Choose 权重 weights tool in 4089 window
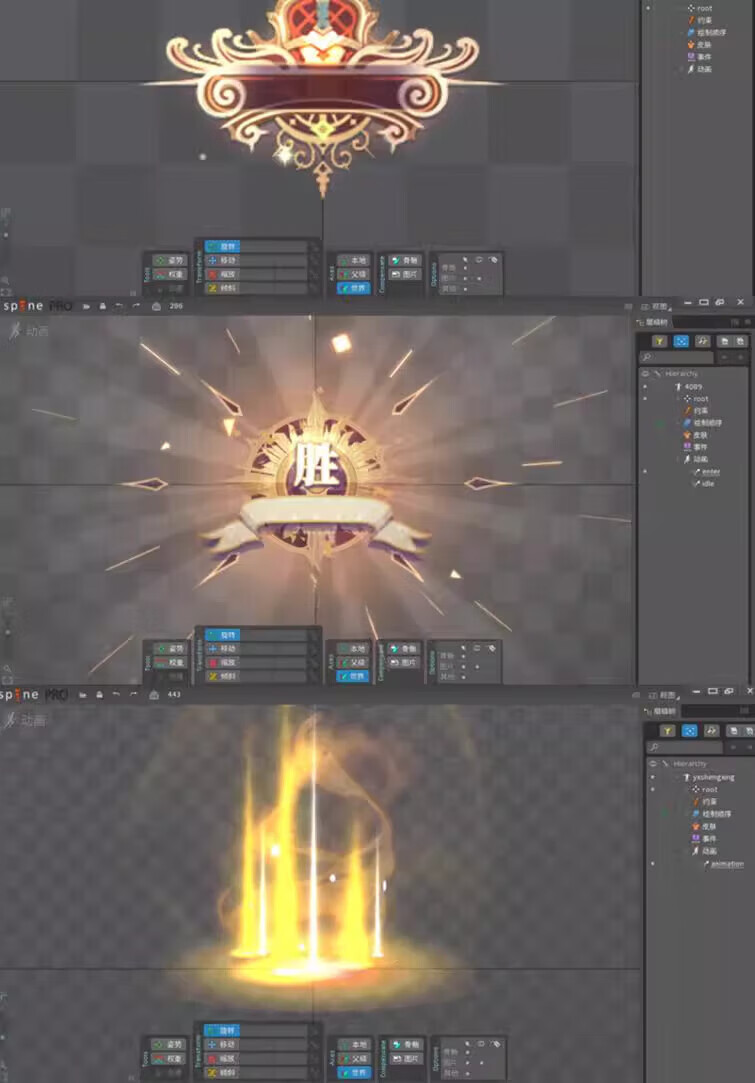Viewport: 755px width, 1083px height. click(x=170, y=662)
